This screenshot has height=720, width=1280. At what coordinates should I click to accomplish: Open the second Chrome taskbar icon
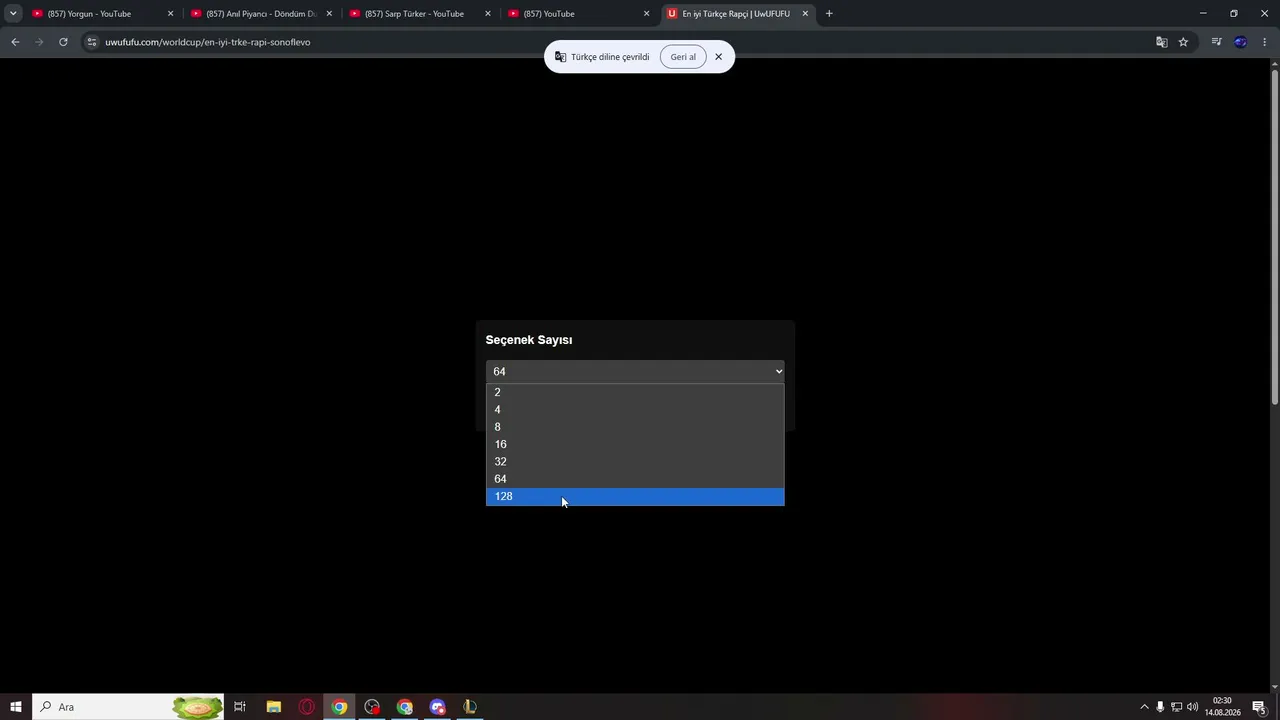pos(404,707)
